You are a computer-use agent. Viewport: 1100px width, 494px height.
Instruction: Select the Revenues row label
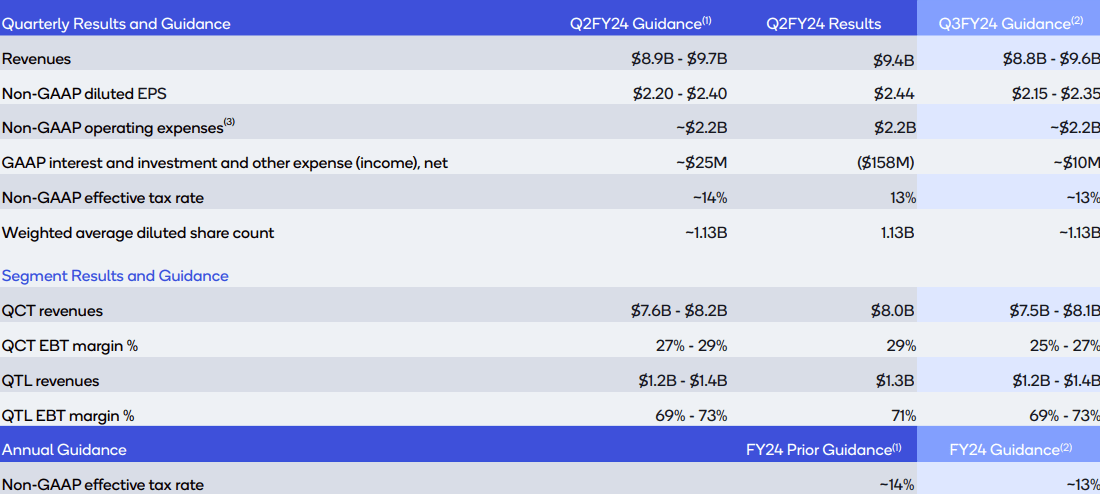37,59
